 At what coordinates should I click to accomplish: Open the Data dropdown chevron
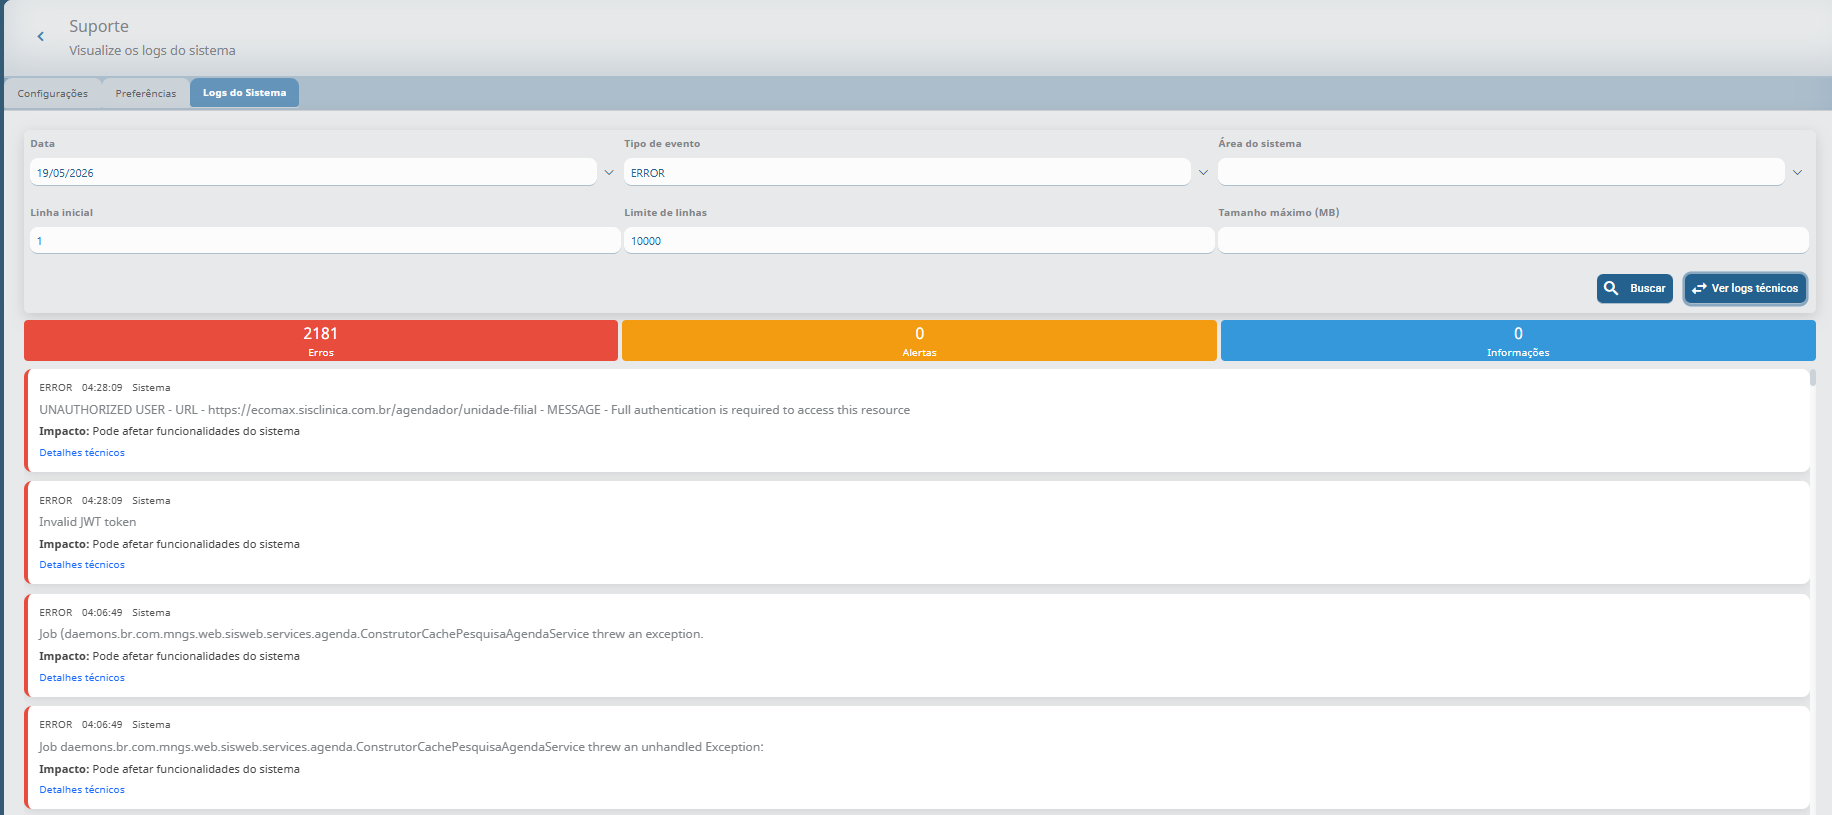[x=609, y=172]
